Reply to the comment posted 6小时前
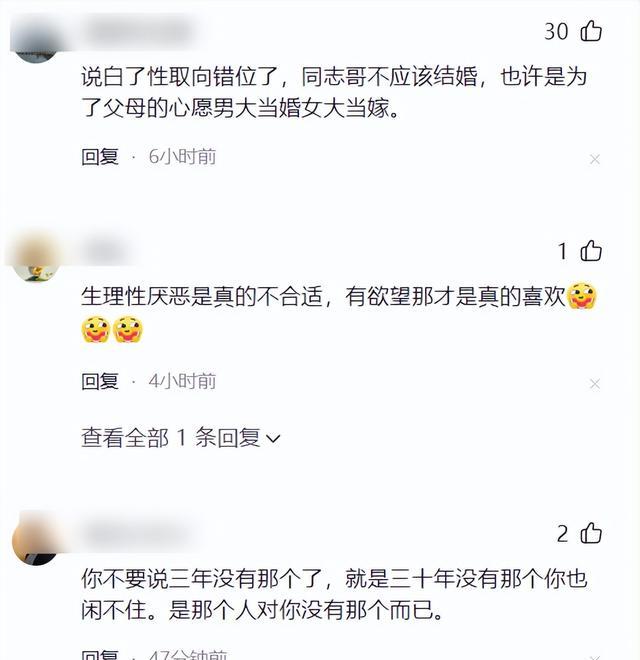 coord(100,157)
